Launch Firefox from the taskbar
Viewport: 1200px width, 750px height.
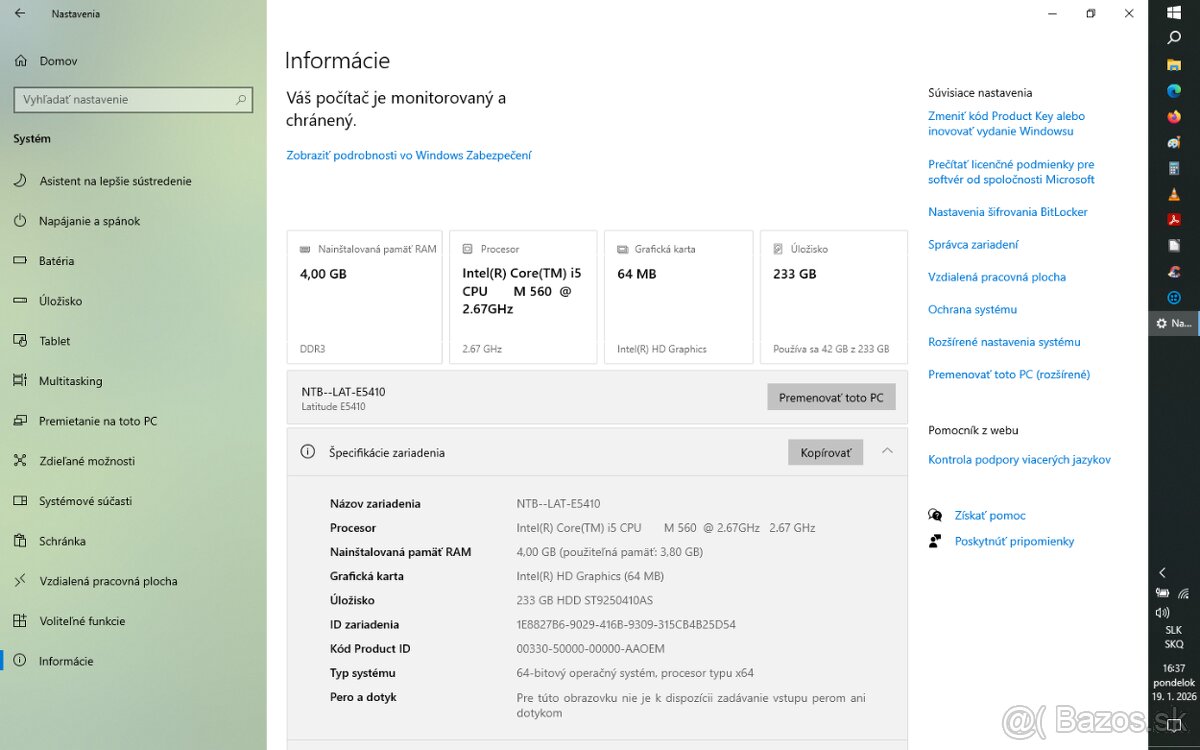tap(1174, 117)
